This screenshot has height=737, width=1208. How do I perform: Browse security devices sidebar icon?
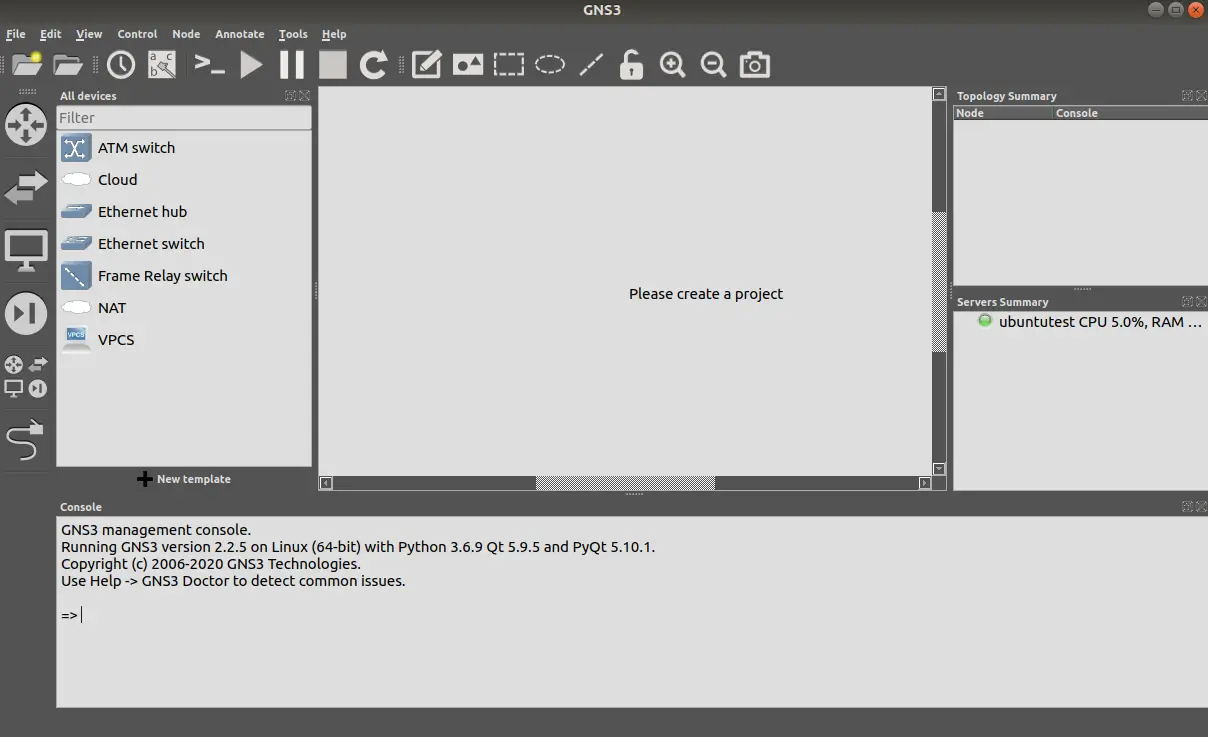tap(26, 314)
